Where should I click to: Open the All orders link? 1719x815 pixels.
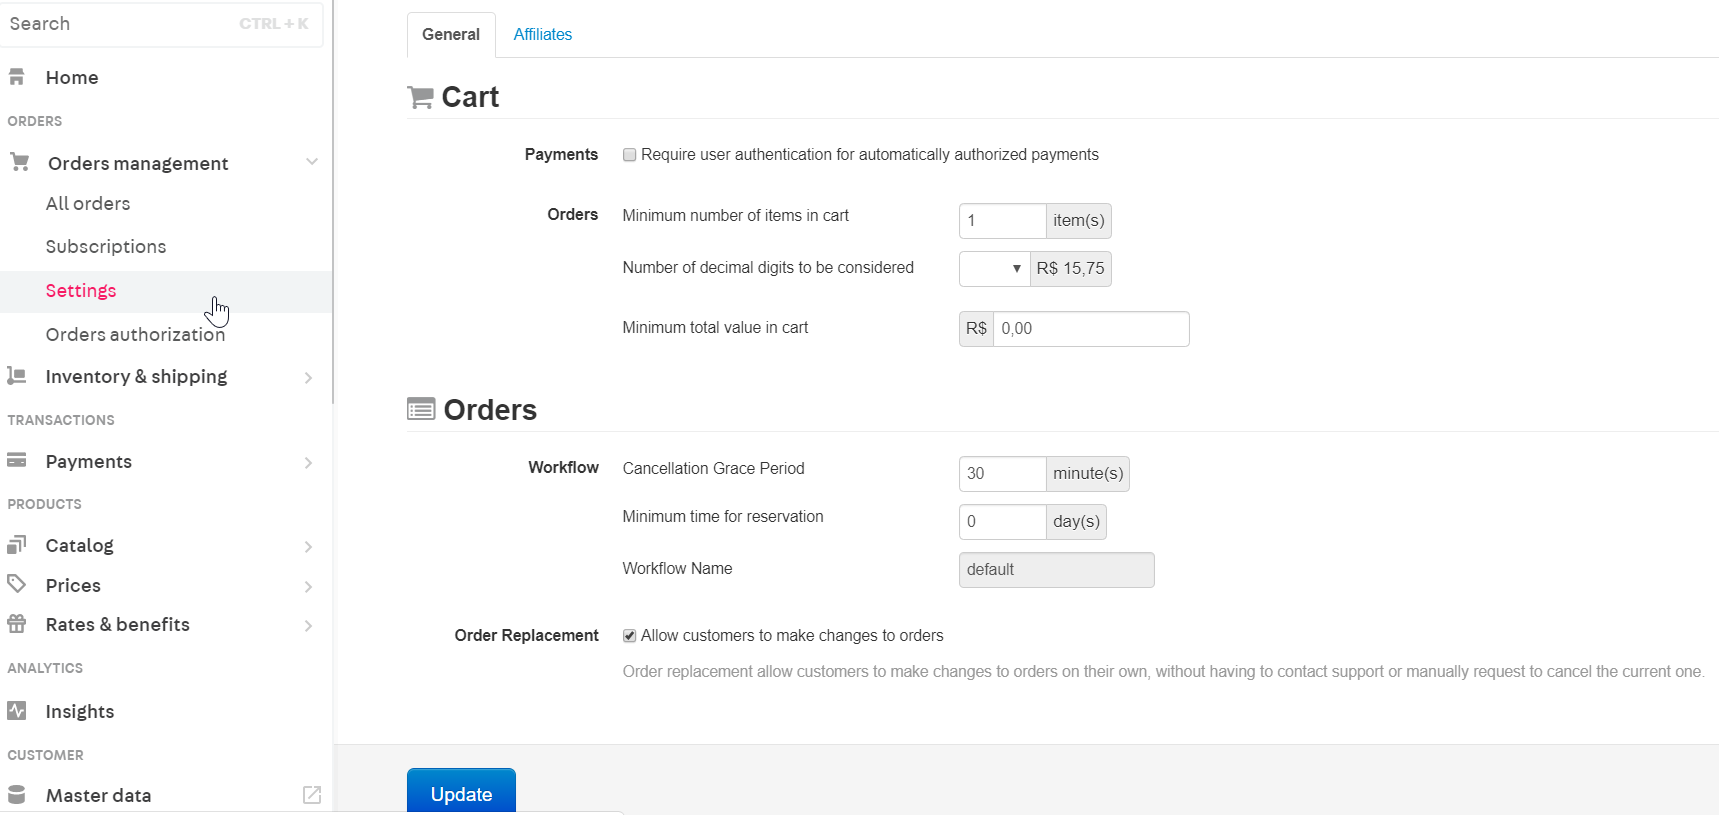[88, 204]
